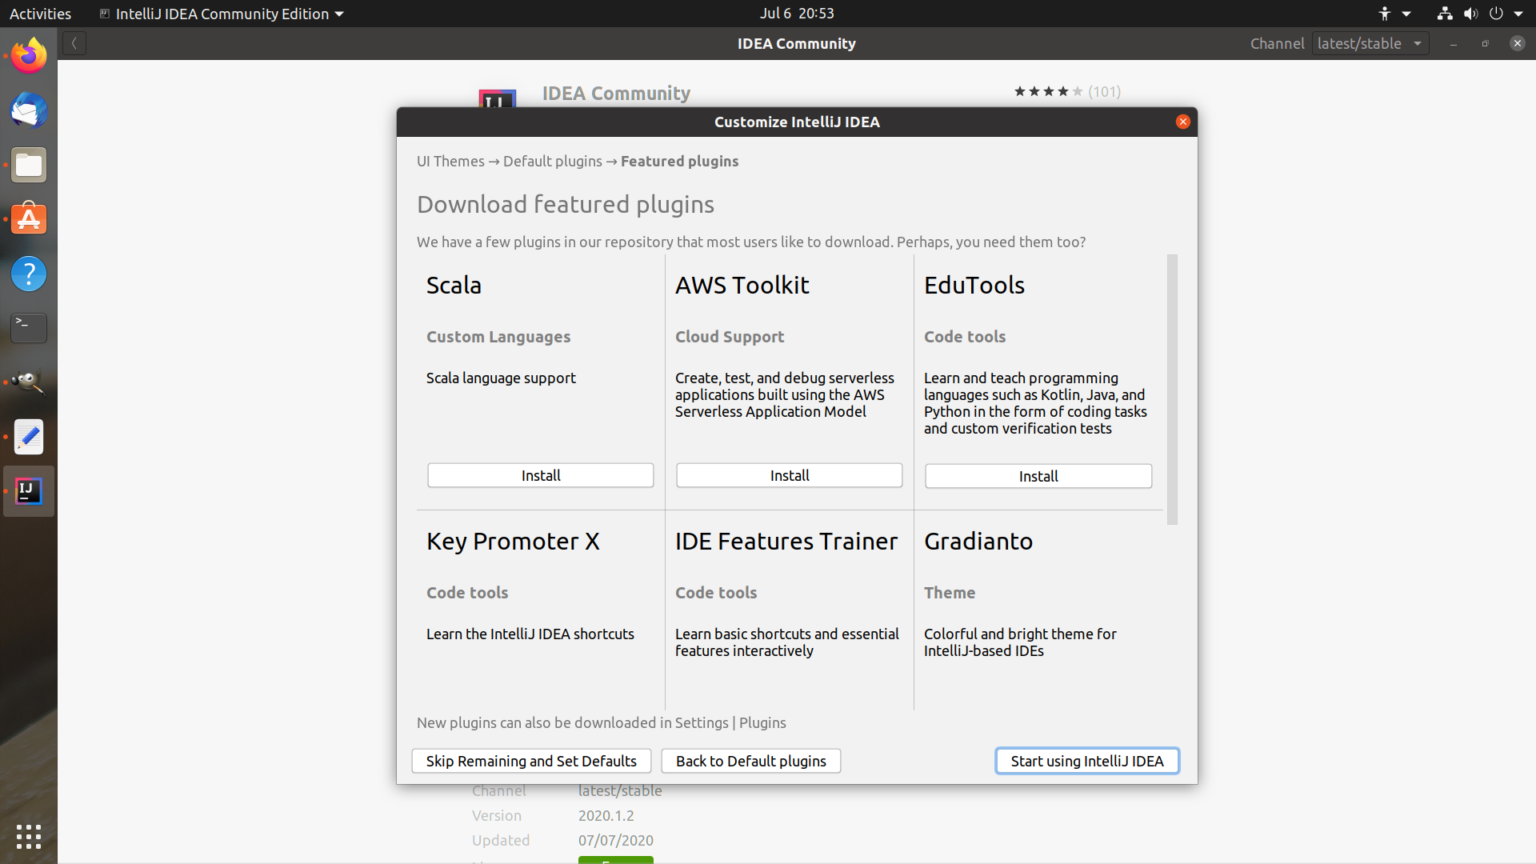The width and height of the screenshot is (1536, 864).
Task: Launch Firefox from the dock
Action: tap(27, 55)
